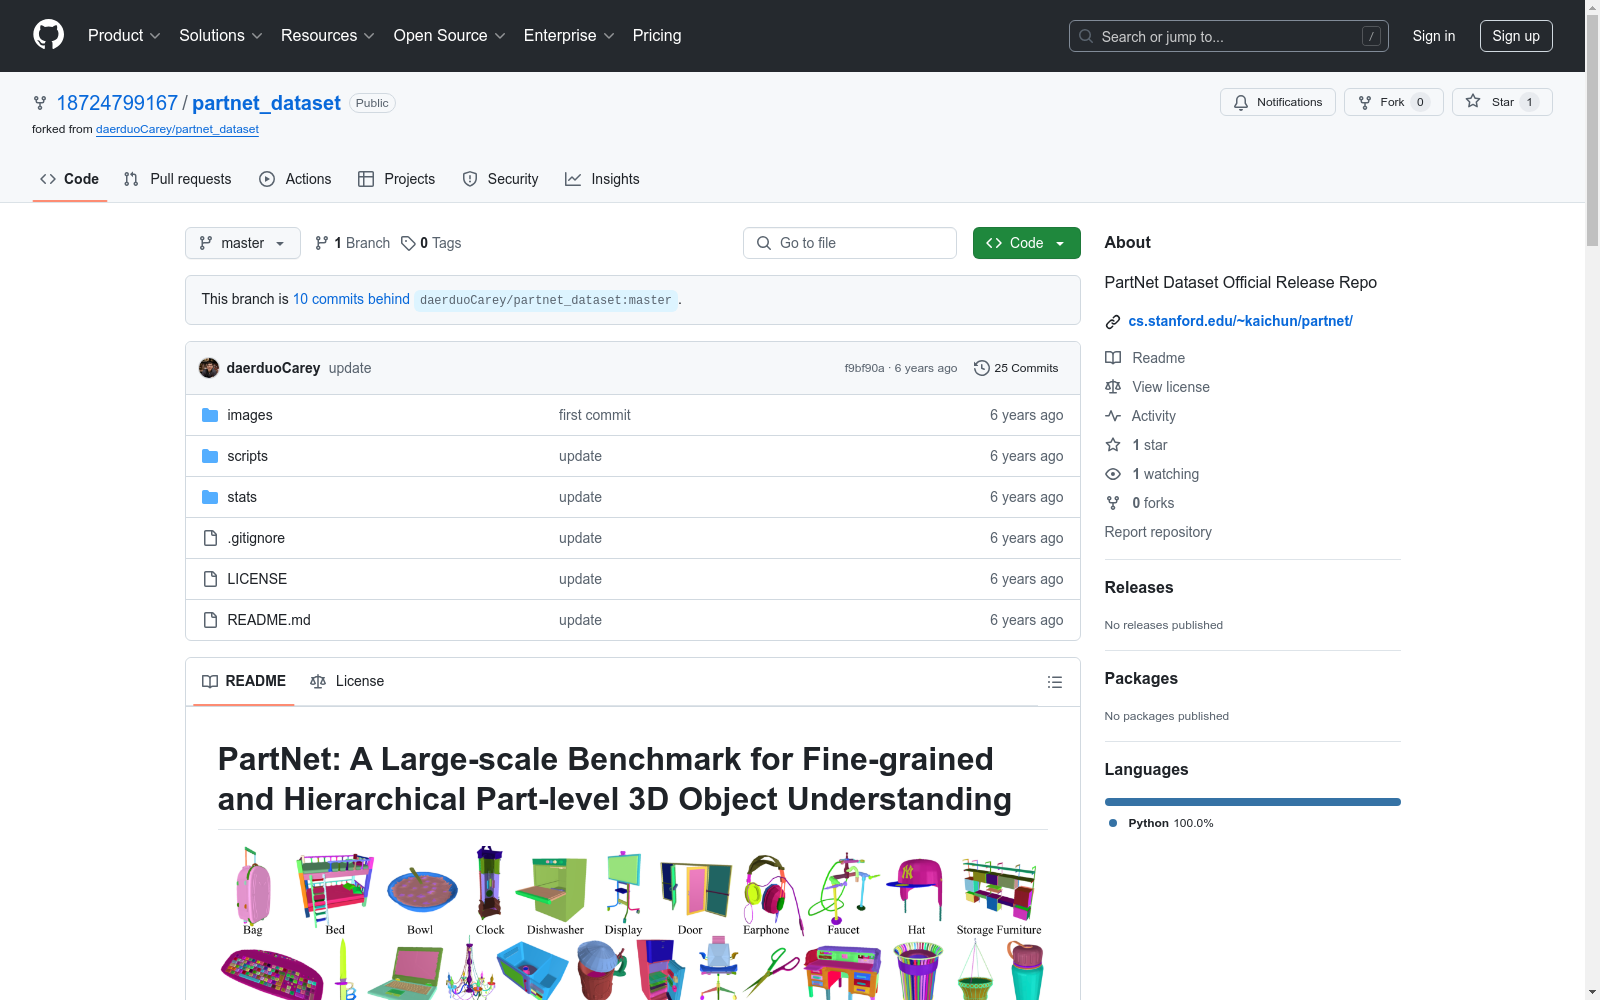
Task: Open the Packages heading link
Action: [x=1141, y=679]
